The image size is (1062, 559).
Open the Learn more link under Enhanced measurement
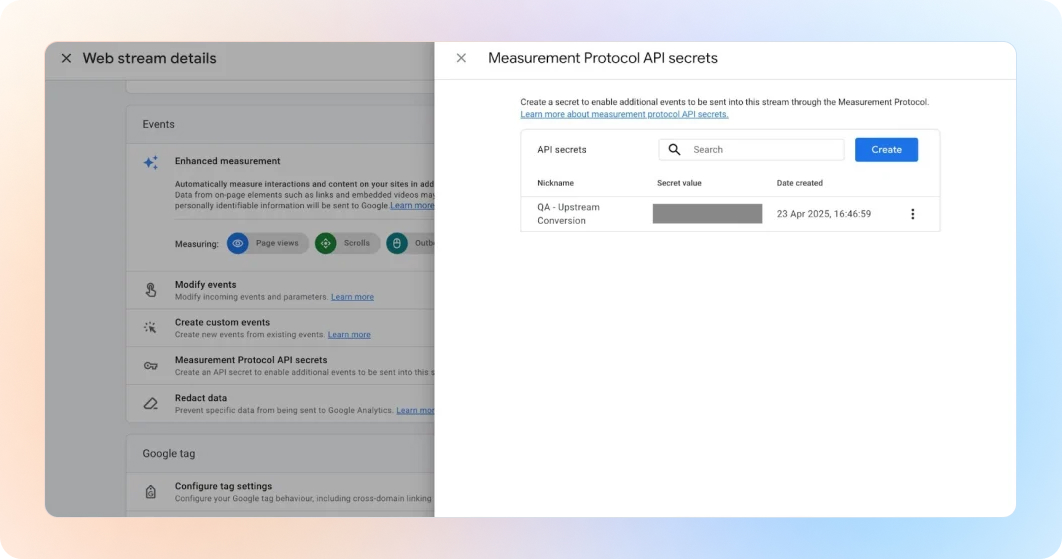pyautogui.click(x=412, y=206)
